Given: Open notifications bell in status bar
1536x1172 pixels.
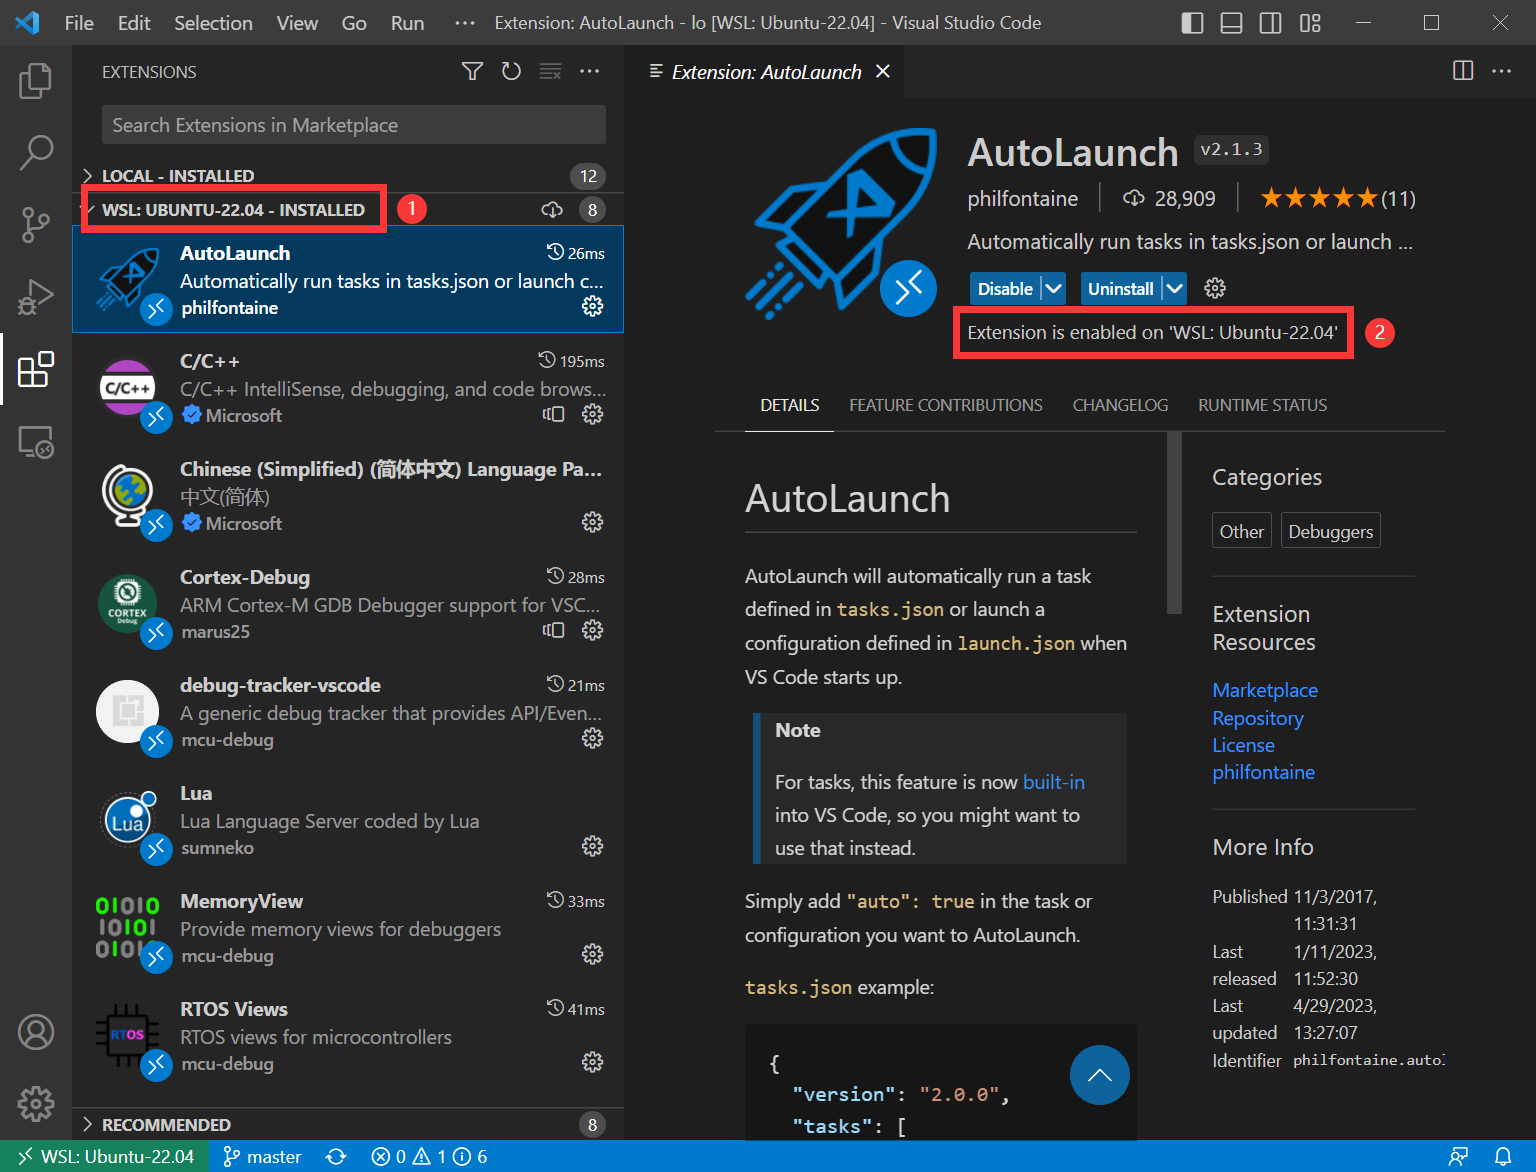Looking at the screenshot, I should pos(1503,1156).
